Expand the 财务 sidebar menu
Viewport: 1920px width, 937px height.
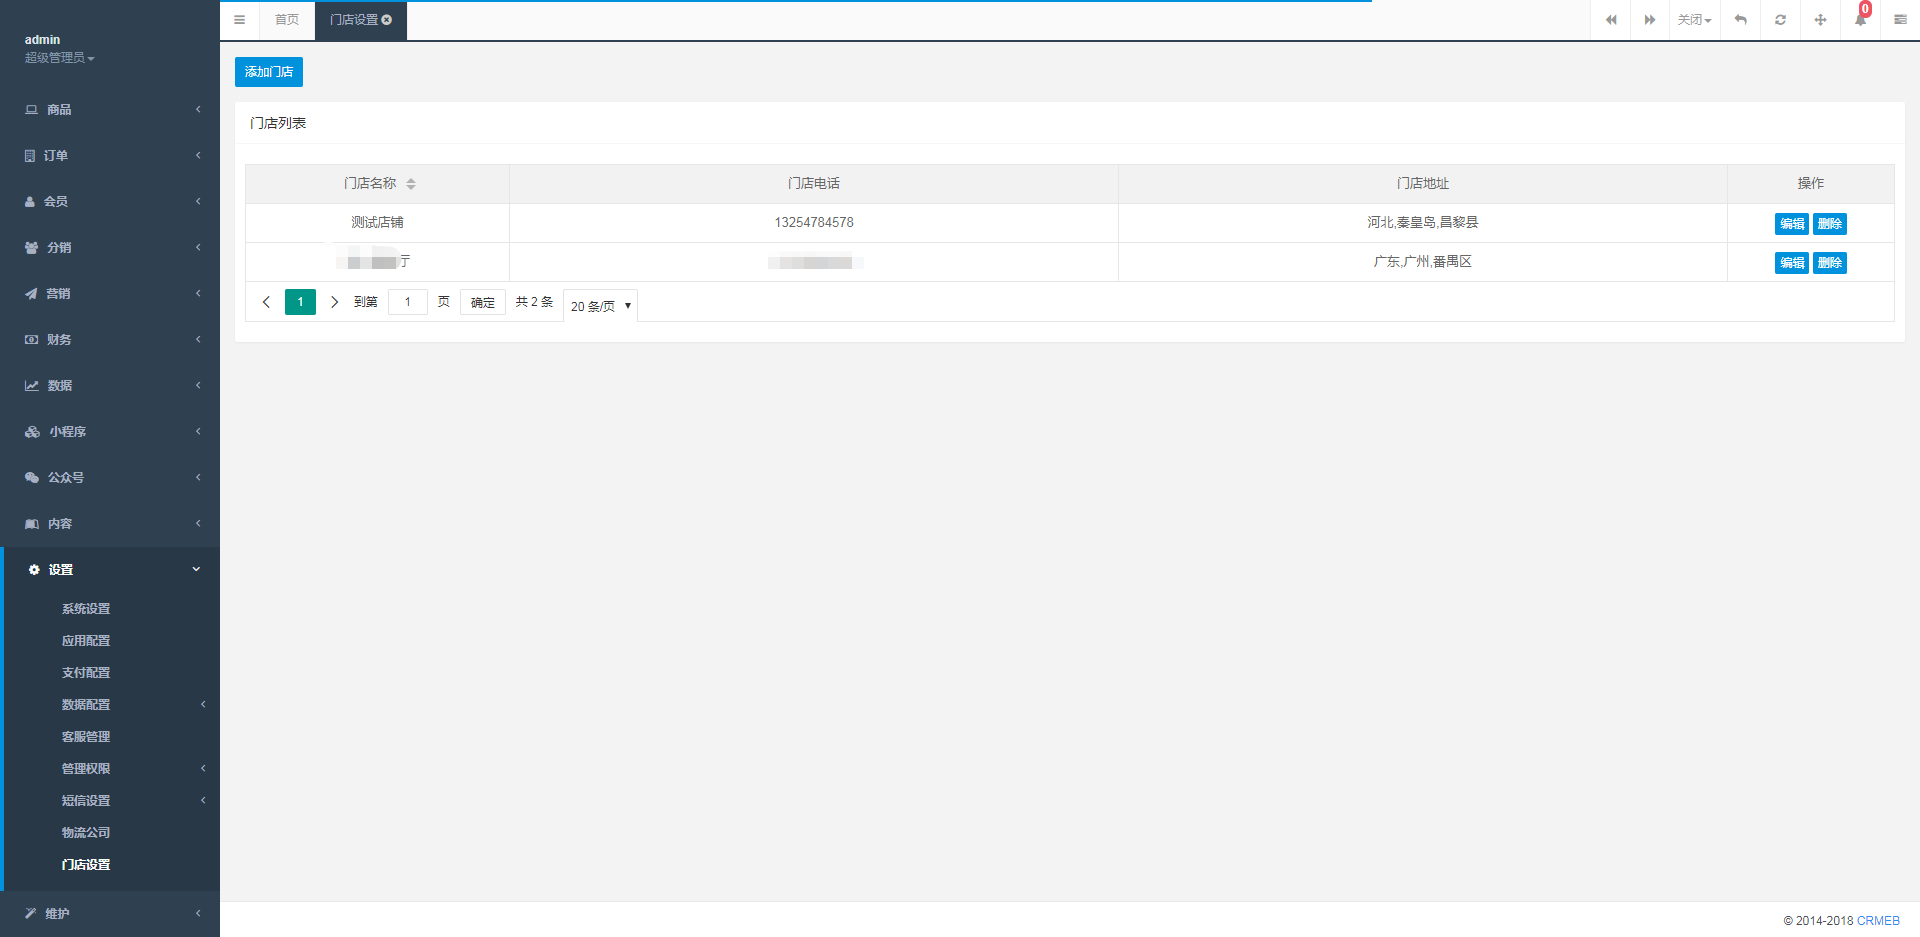pyautogui.click(x=110, y=339)
